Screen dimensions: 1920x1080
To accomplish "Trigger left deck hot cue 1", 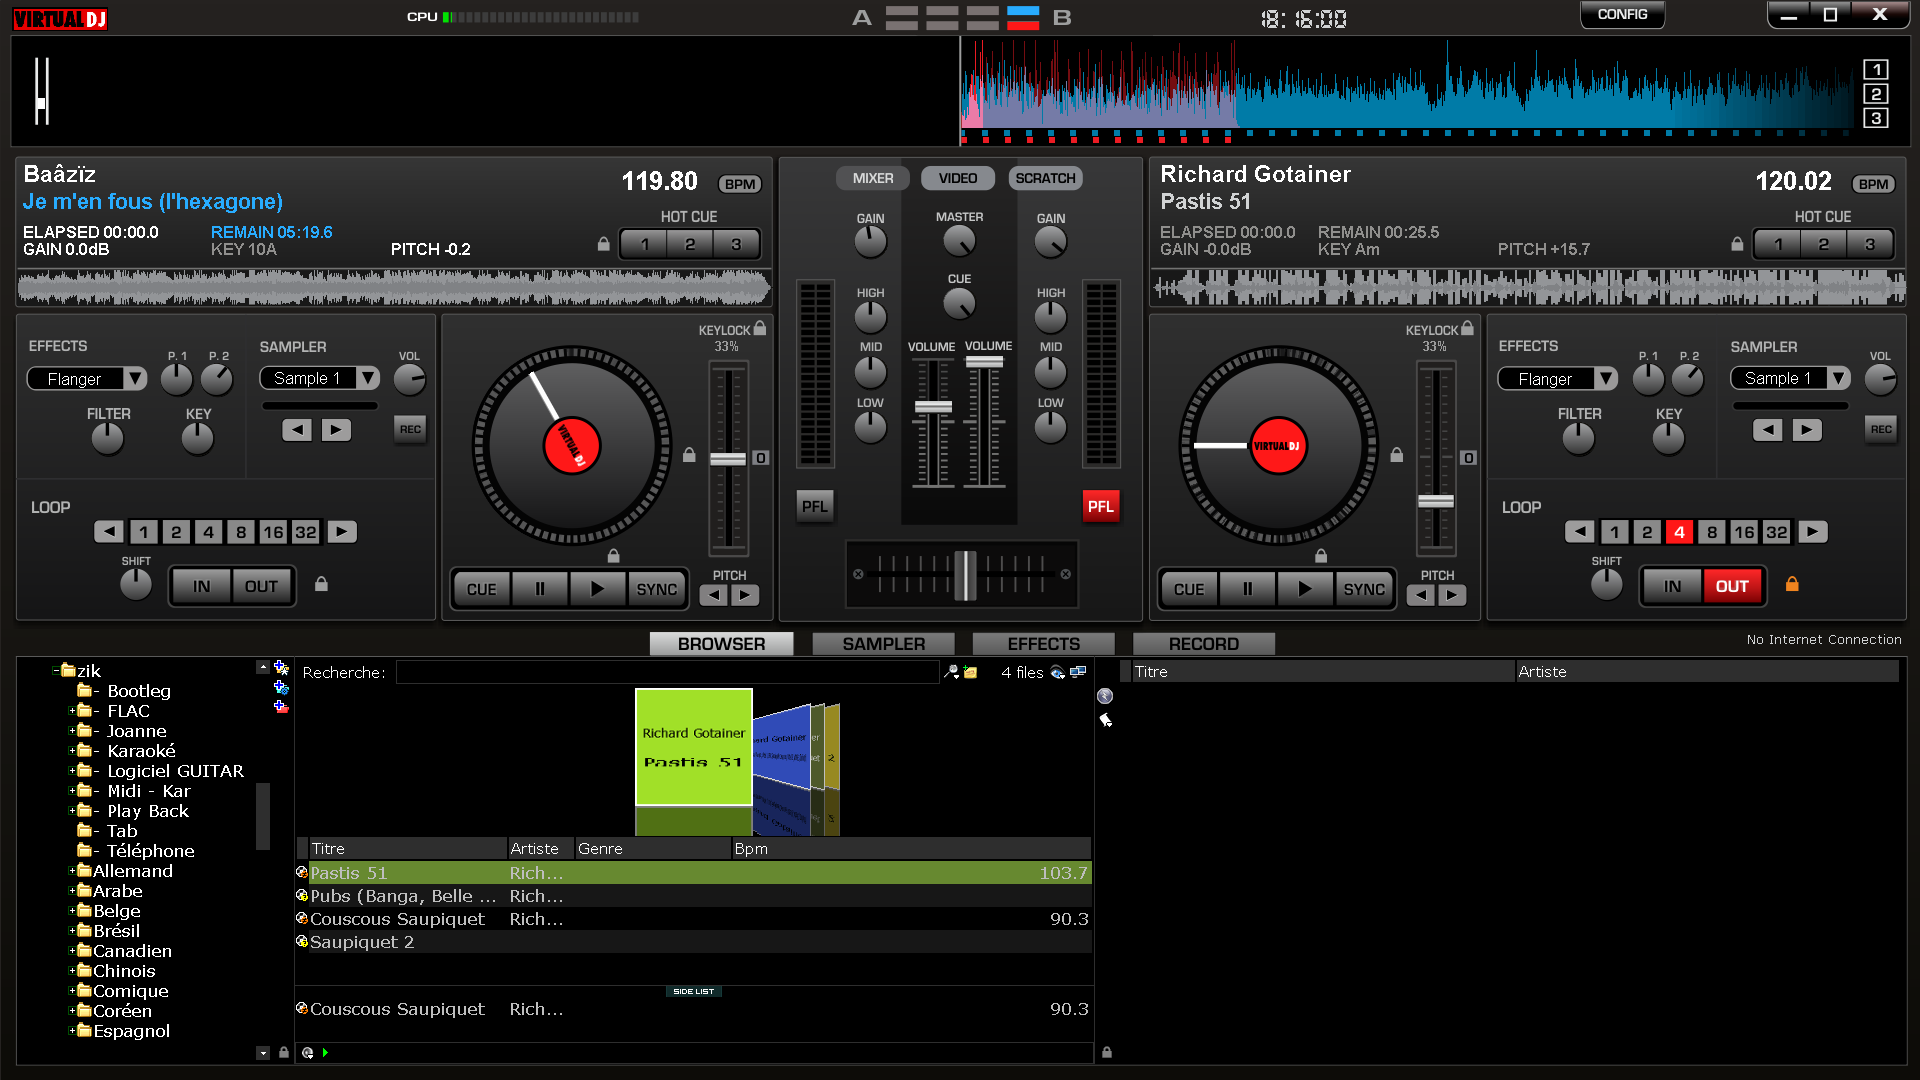I will 645,244.
